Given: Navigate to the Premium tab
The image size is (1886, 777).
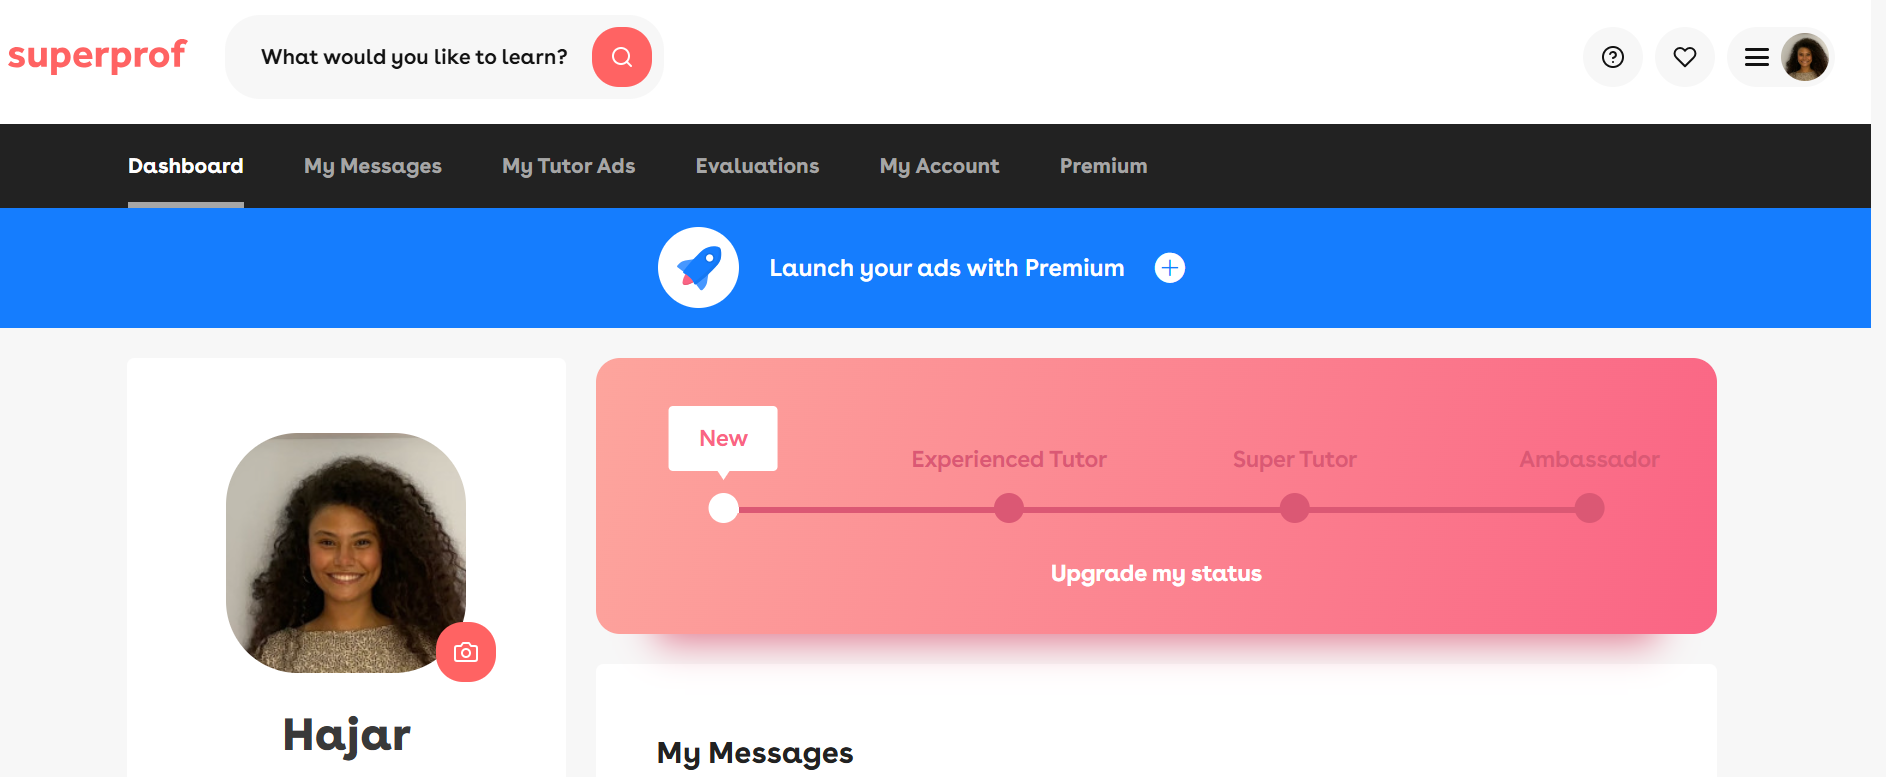Looking at the screenshot, I should [1103, 166].
